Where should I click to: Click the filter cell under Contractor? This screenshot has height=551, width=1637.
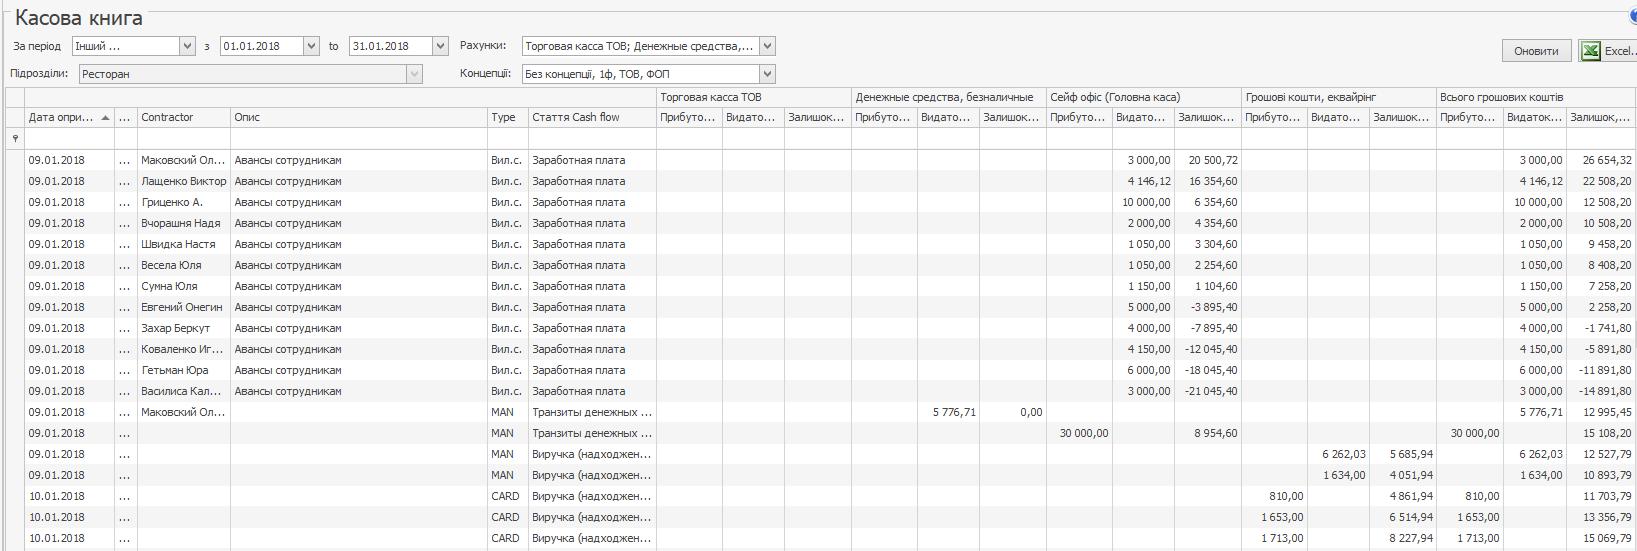click(183, 139)
